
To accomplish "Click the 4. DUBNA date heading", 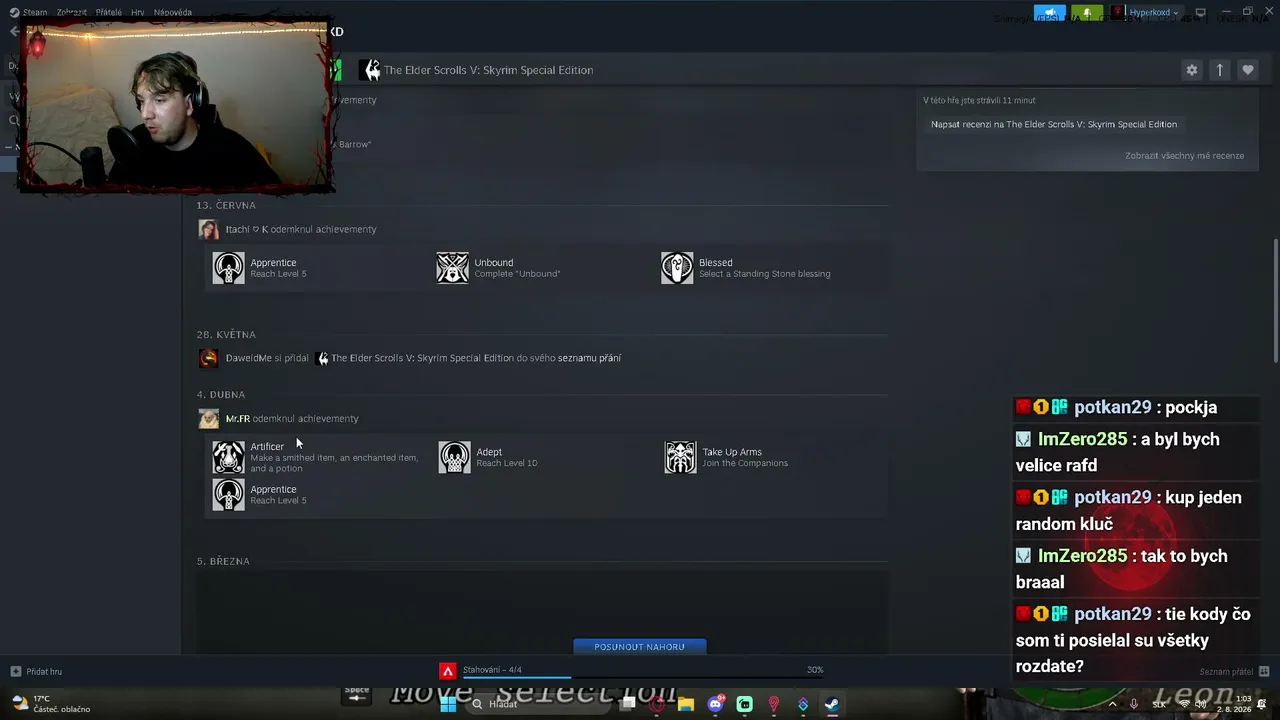I will pos(221,395).
